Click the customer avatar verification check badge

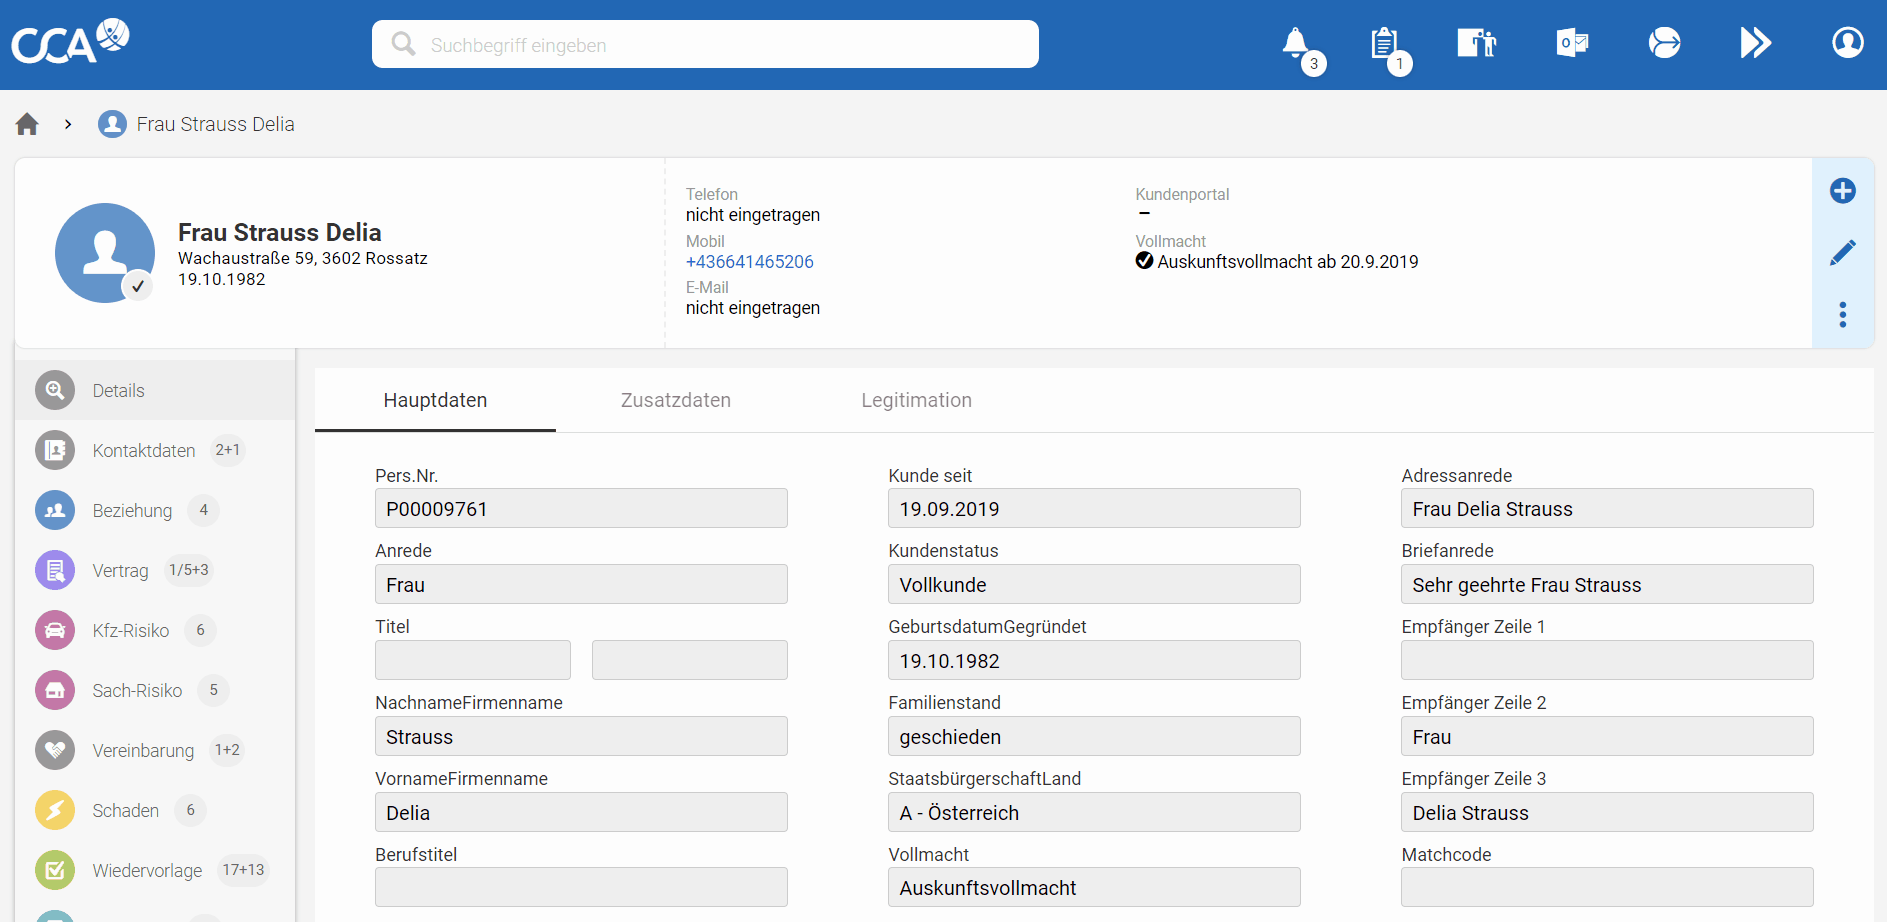pos(138,286)
